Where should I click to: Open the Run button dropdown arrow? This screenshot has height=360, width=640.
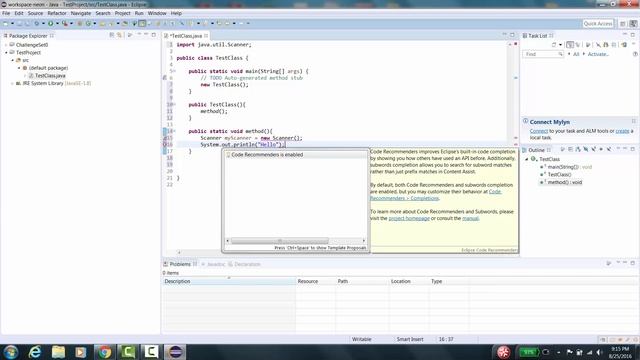tap(57, 23)
